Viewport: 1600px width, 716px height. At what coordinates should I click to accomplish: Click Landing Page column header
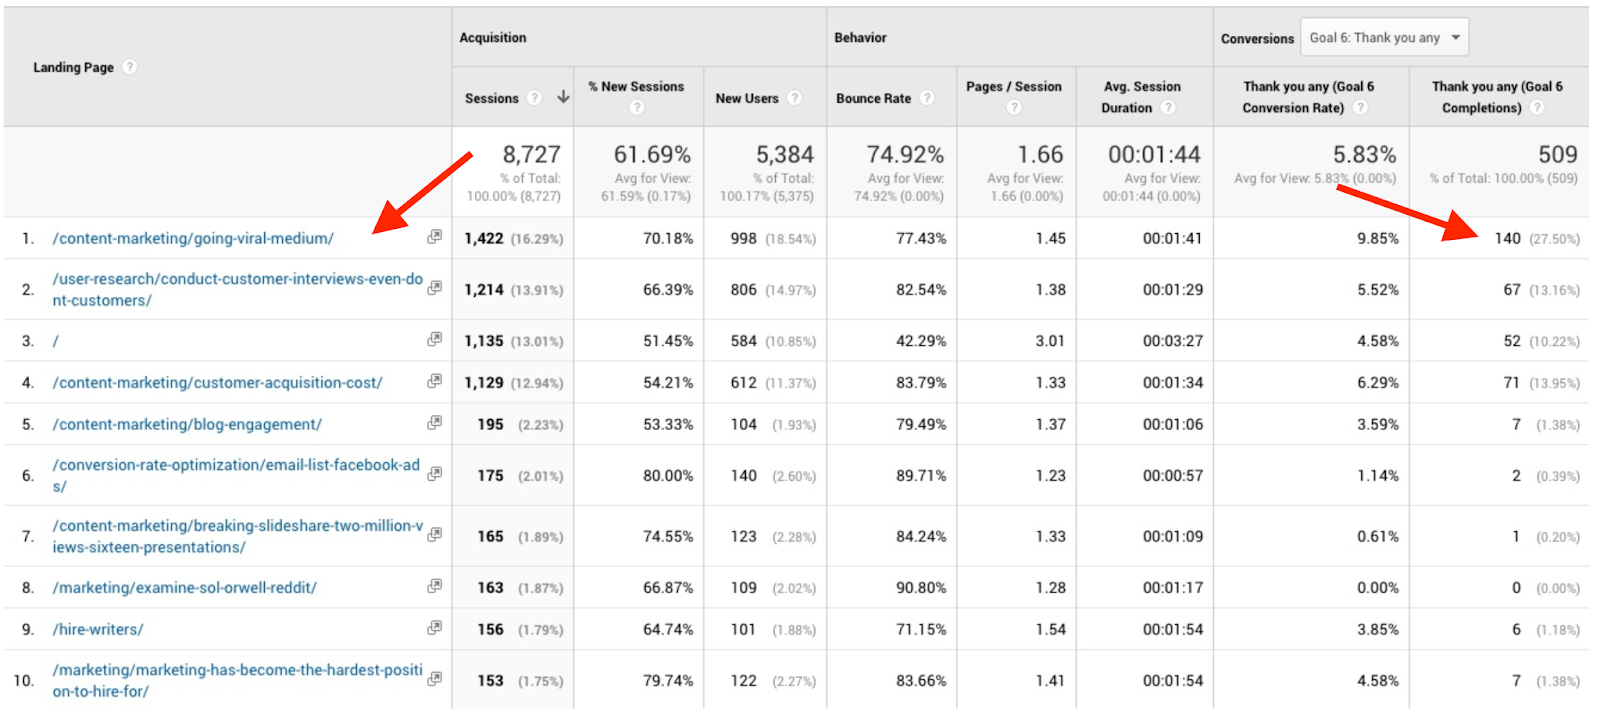pos(73,67)
